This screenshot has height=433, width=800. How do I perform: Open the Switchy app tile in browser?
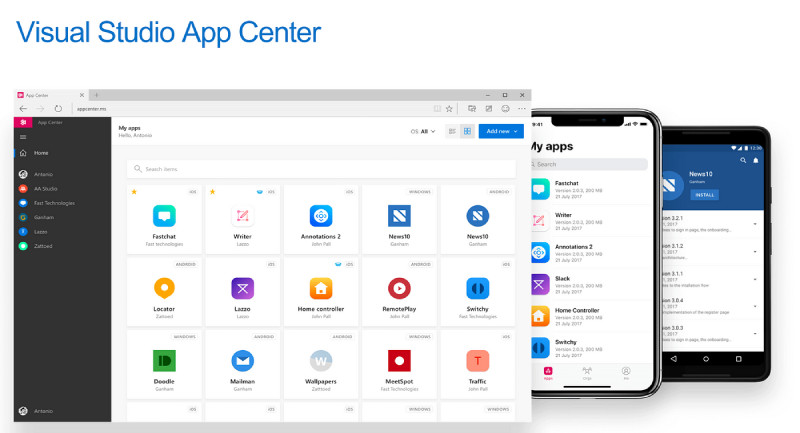pos(478,292)
